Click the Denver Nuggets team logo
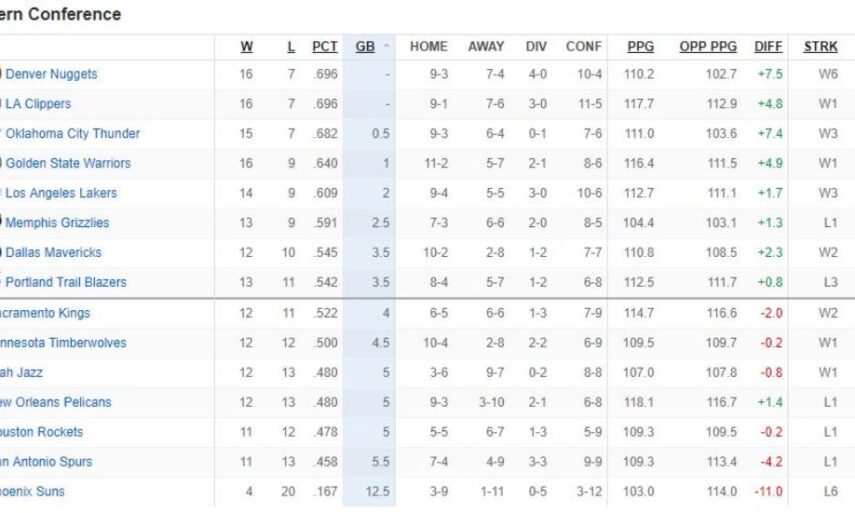Viewport: 855px width, 513px height. click(x=2, y=74)
